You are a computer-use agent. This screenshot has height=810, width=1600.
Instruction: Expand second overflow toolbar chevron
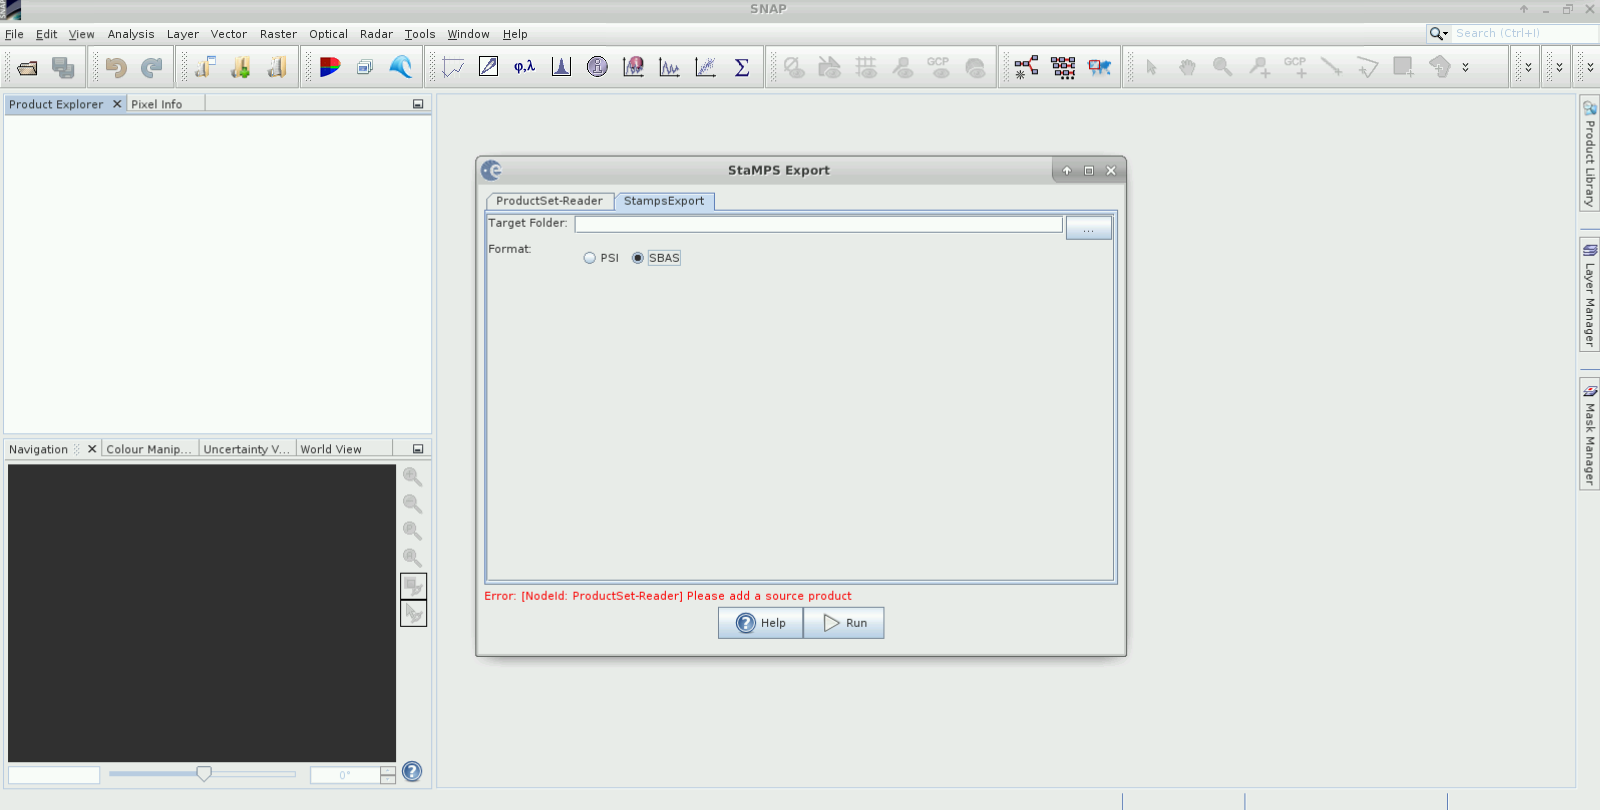point(1559,67)
